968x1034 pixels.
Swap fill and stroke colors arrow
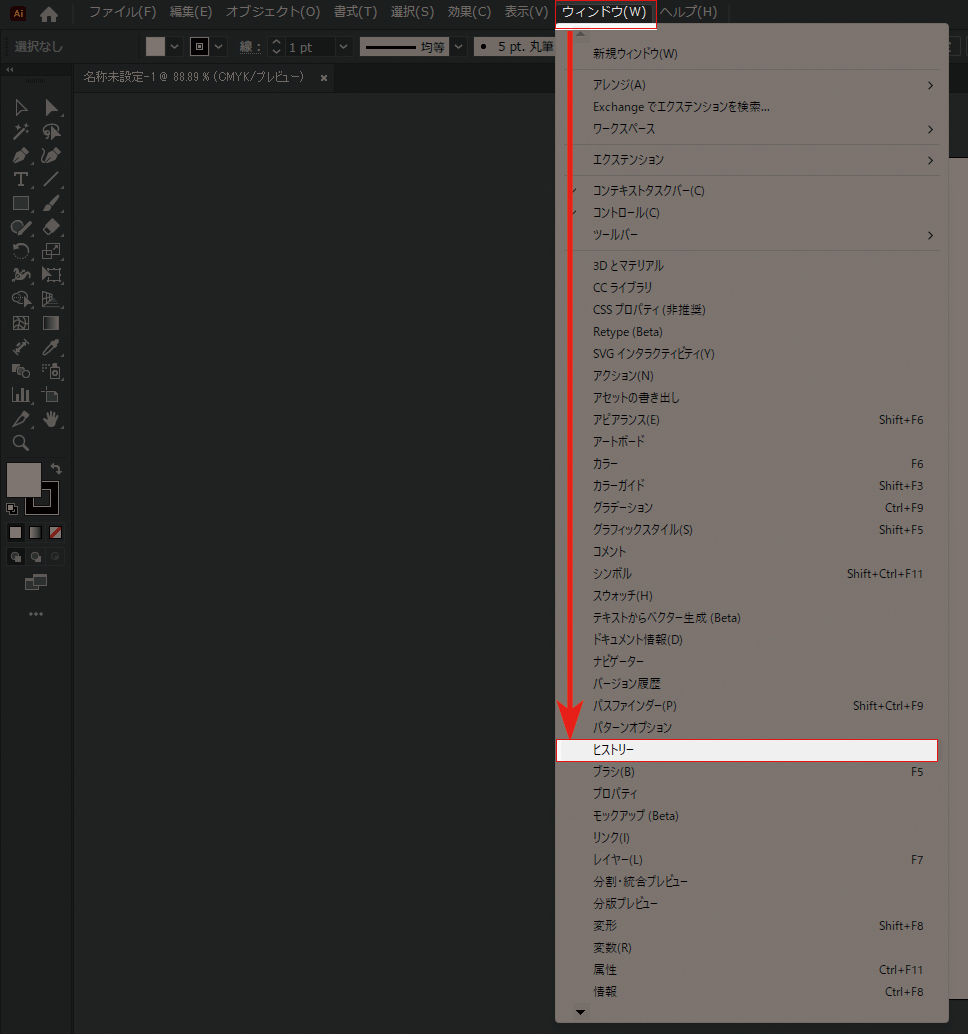(57, 468)
